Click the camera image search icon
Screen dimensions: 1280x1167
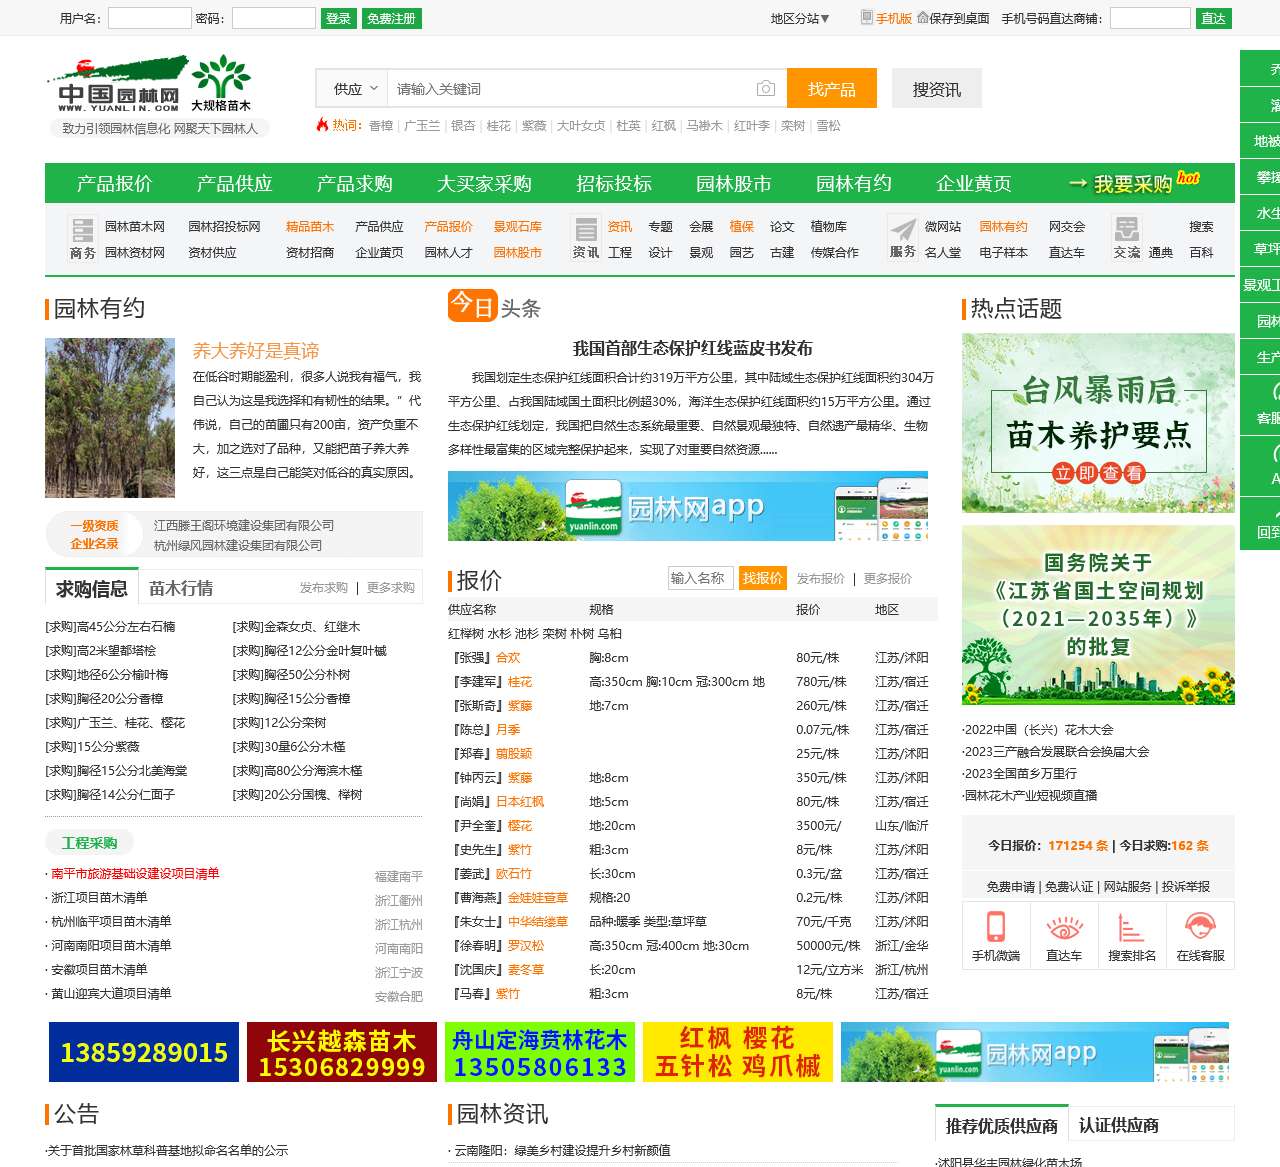pyautogui.click(x=765, y=89)
